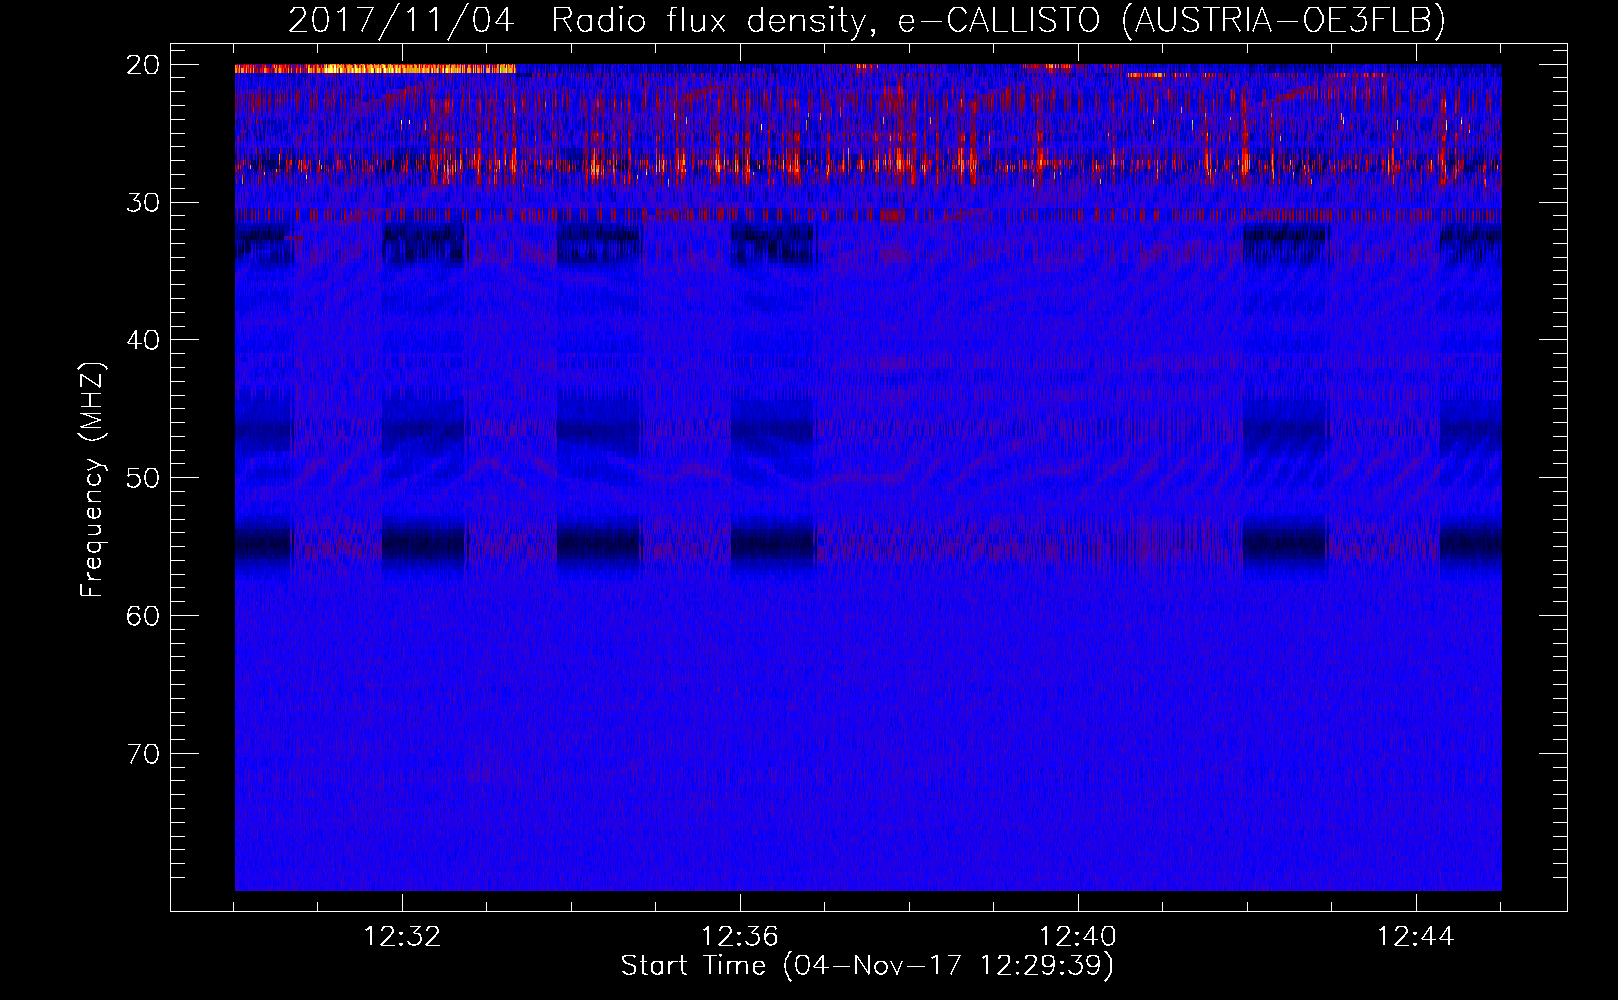1618x1000 pixels.
Task: Click the plot title mentioning e-CALLISTO AUSTRIA-OE3FLB
Action: point(867,20)
